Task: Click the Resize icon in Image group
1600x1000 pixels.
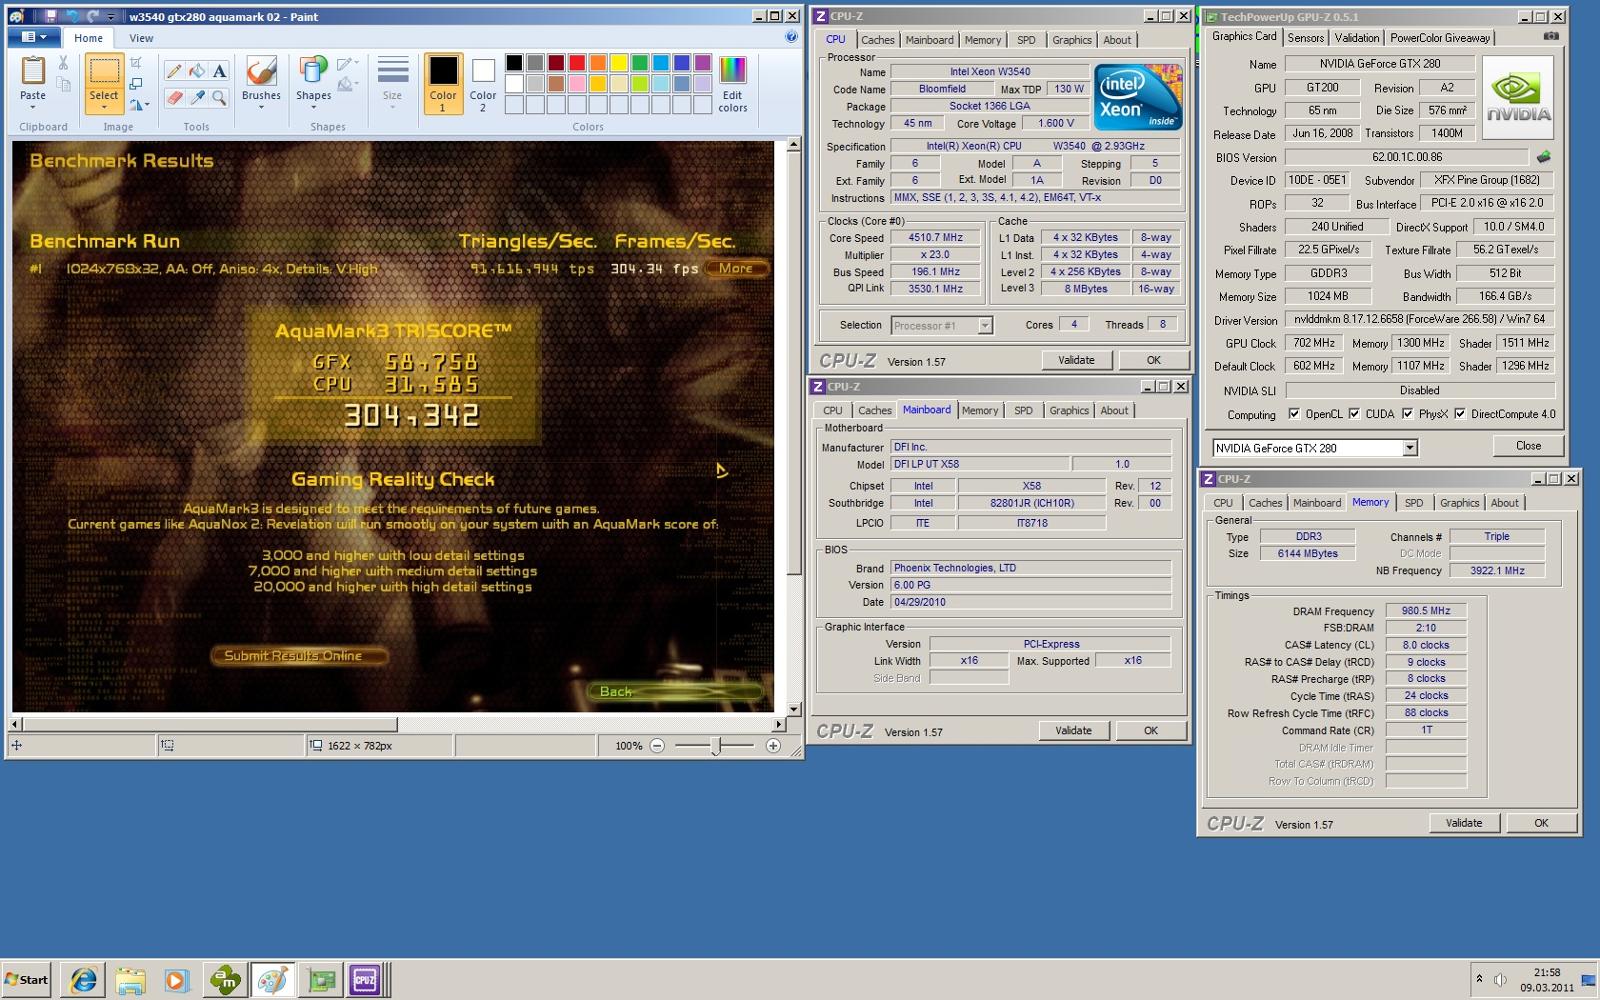Action: click(x=136, y=84)
